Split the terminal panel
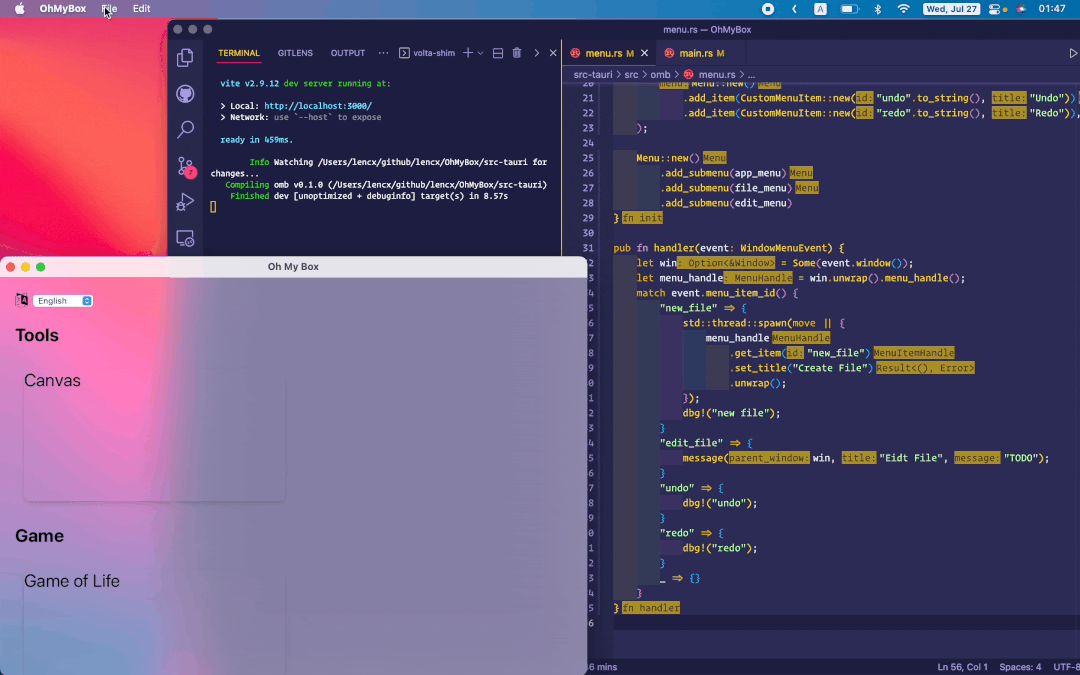The width and height of the screenshot is (1080, 675). [x=498, y=53]
